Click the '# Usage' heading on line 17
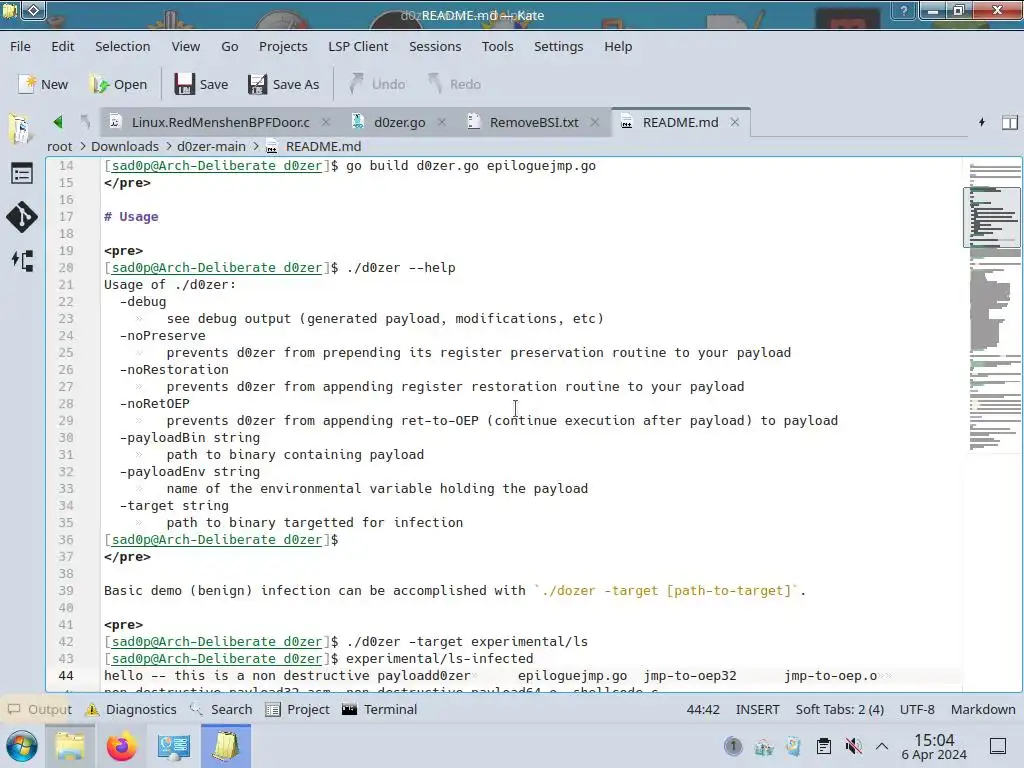The image size is (1024, 768). tap(131, 217)
